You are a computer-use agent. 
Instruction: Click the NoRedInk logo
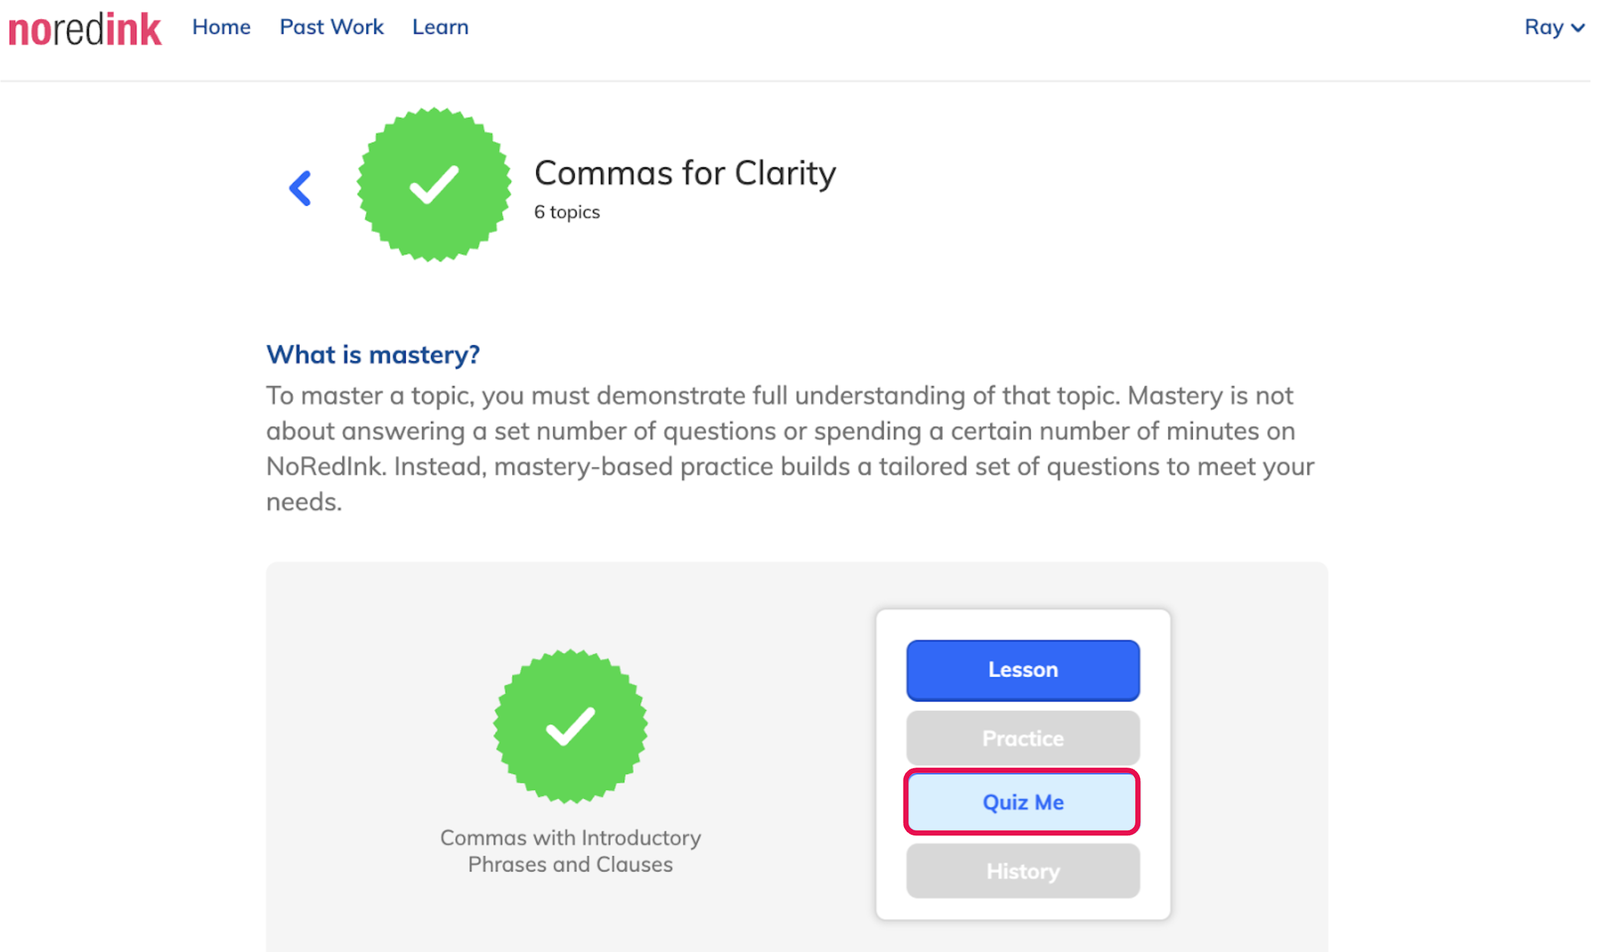pos(85,28)
